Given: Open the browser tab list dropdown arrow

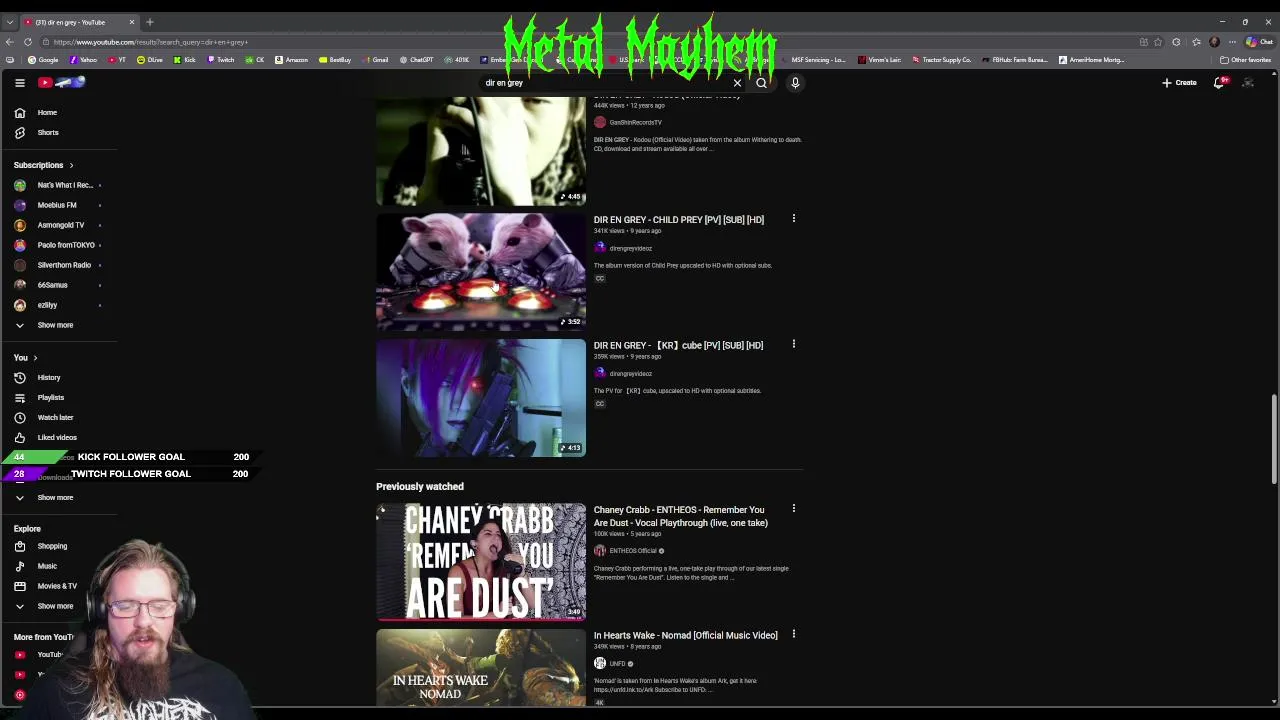Looking at the screenshot, I should pyautogui.click(x=10, y=22).
